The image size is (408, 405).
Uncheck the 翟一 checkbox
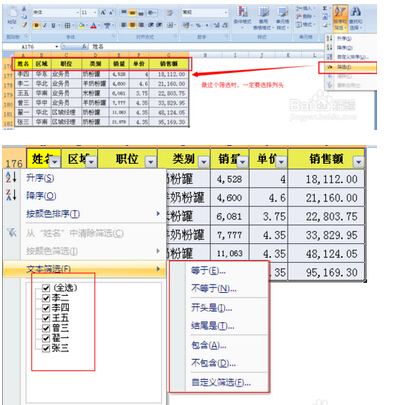pos(46,338)
